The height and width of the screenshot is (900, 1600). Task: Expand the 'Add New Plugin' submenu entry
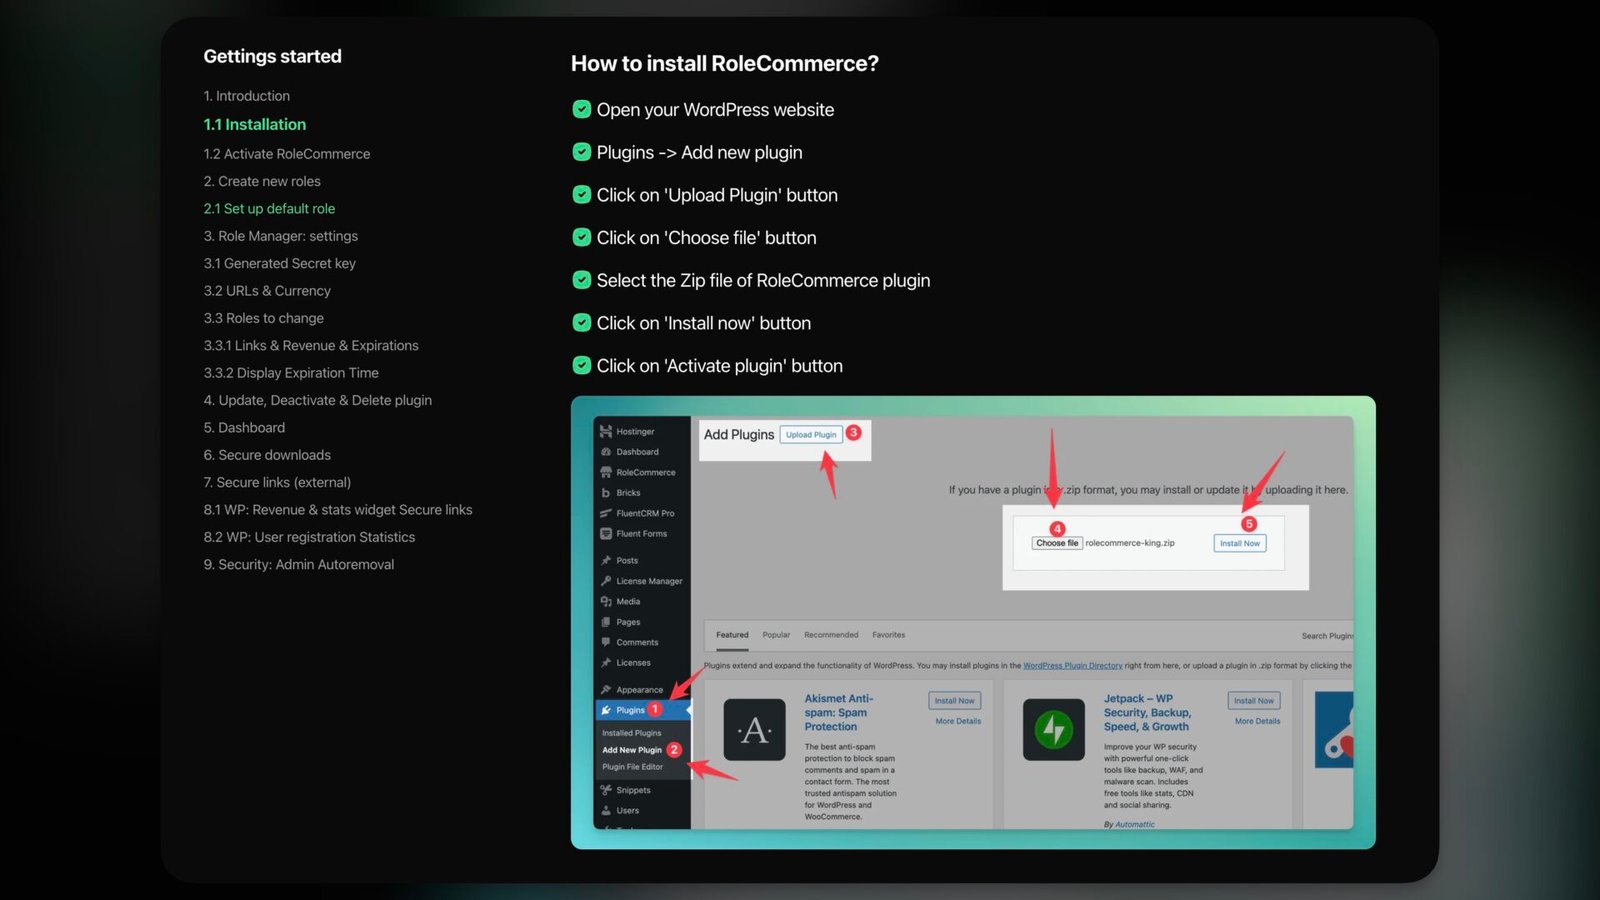[634, 748]
